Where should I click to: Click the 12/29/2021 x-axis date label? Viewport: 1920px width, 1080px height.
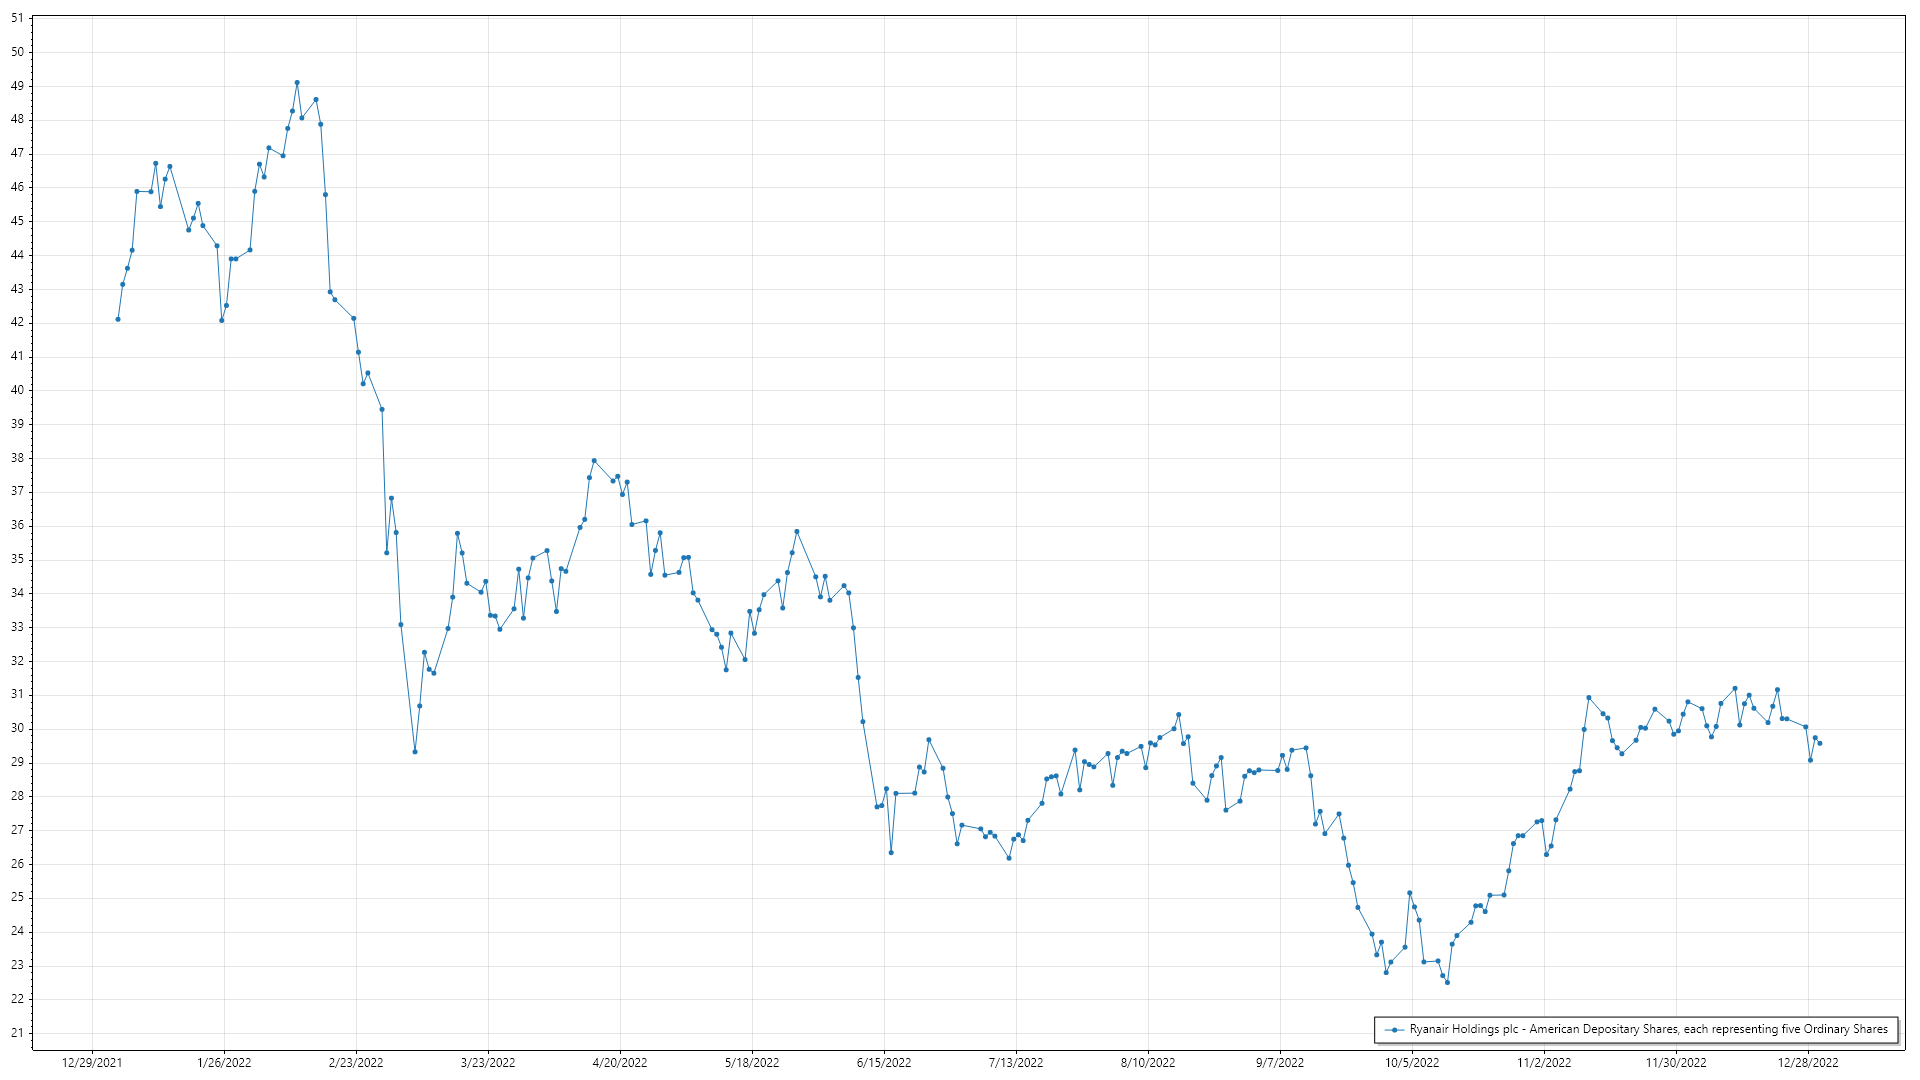click(x=92, y=1062)
